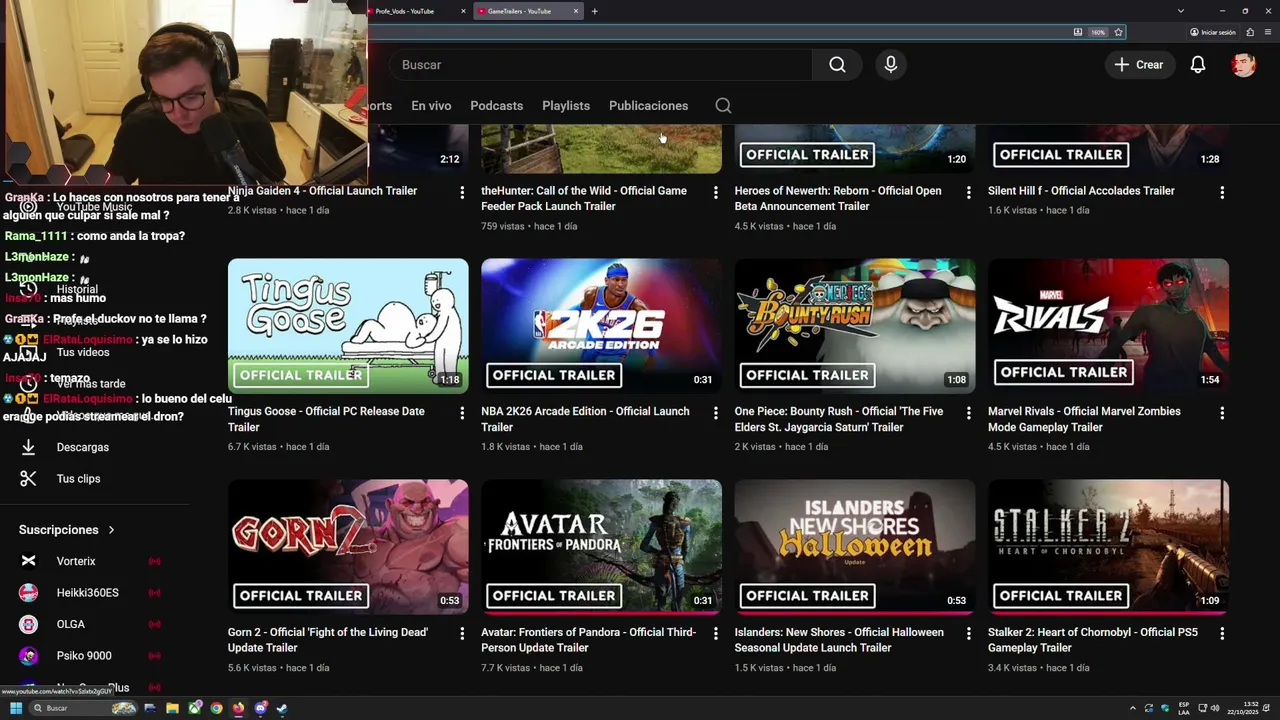Click the YouTube search magnifier button
The width and height of the screenshot is (1280, 720).
pyautogui.click(x=837, y=65)
